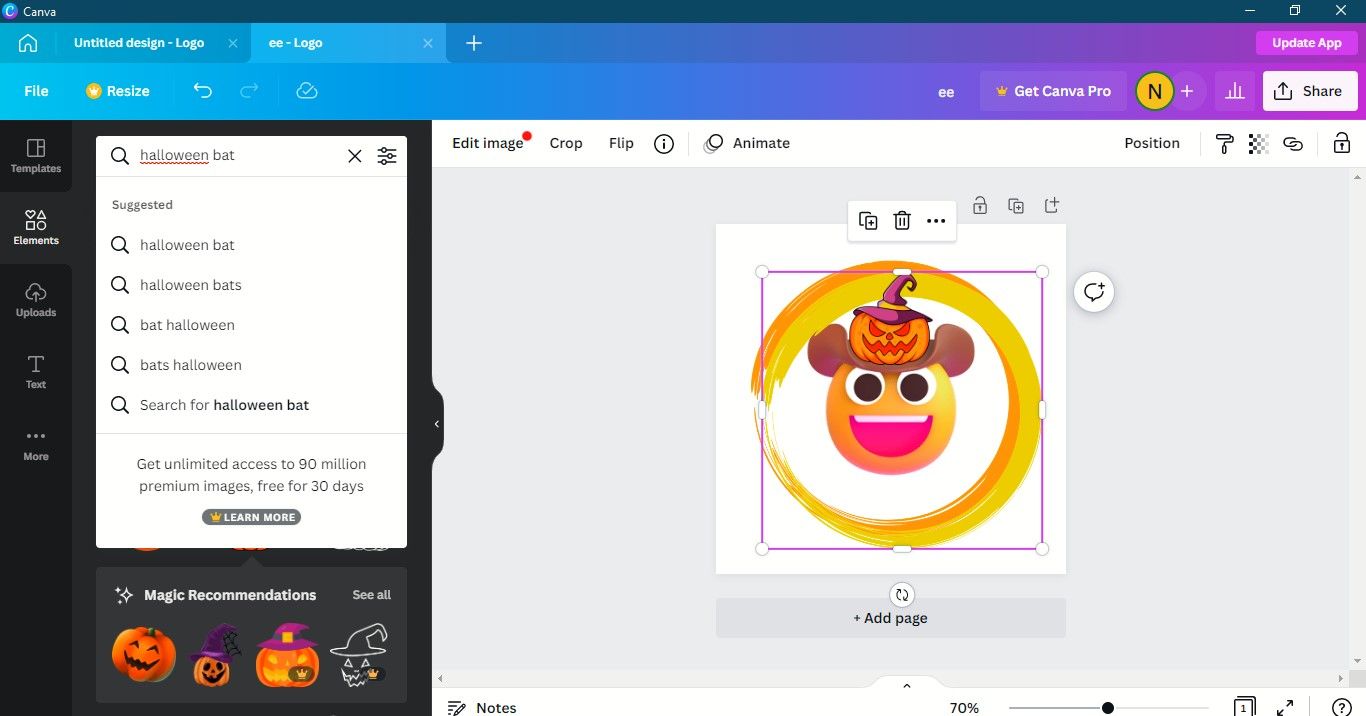Click the Resize button

pyautogui.click(x=118, y=91)
